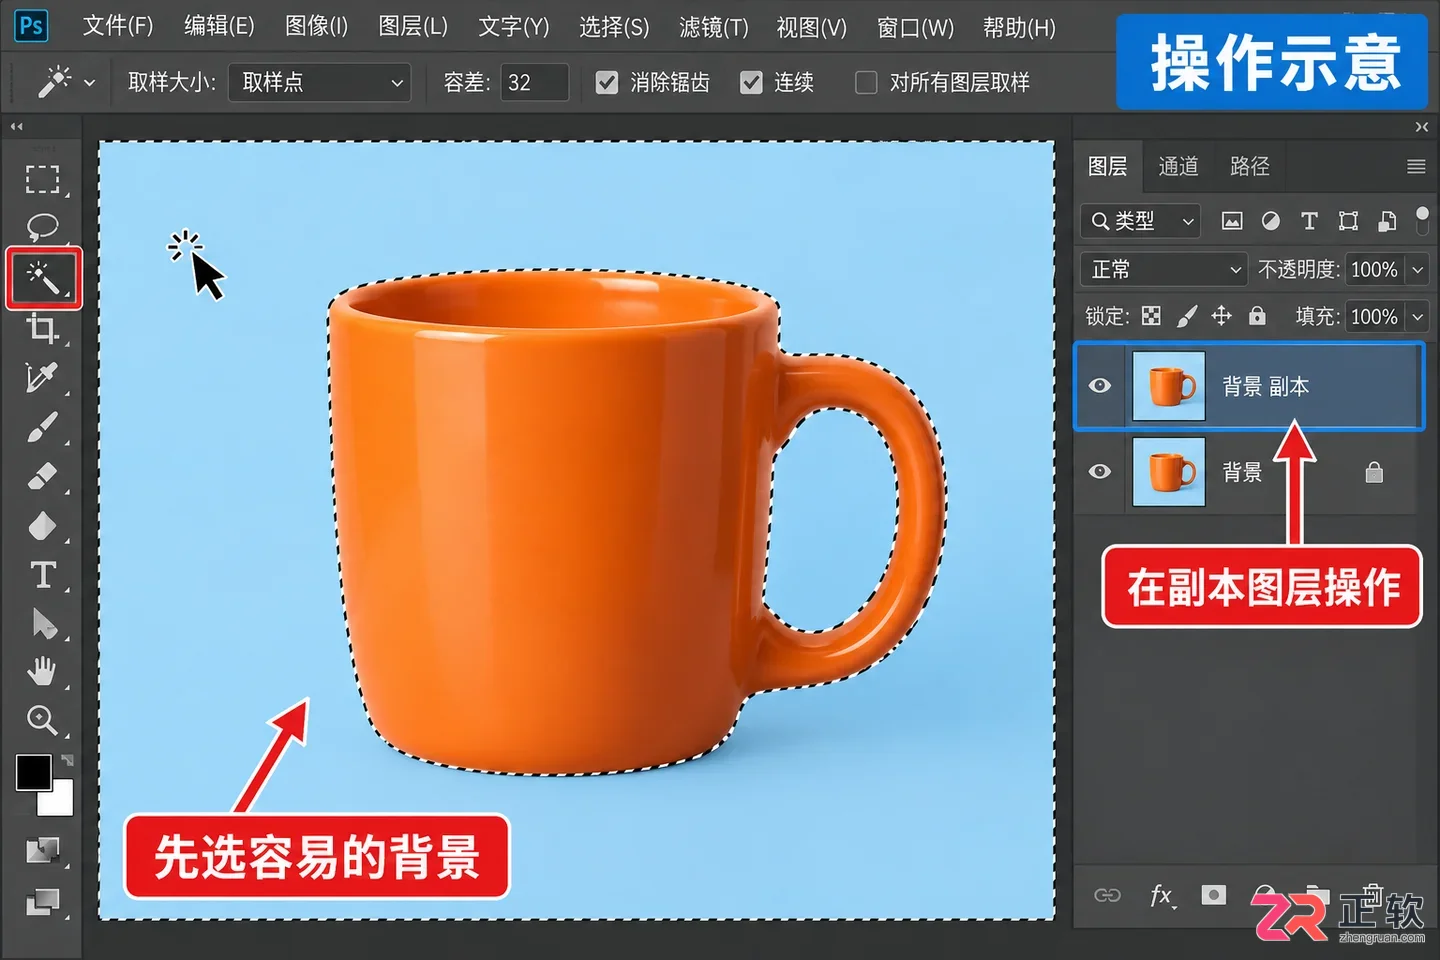Hide the 背景 layer via eye icon

pyautogui.click(x=1100, y=471)
